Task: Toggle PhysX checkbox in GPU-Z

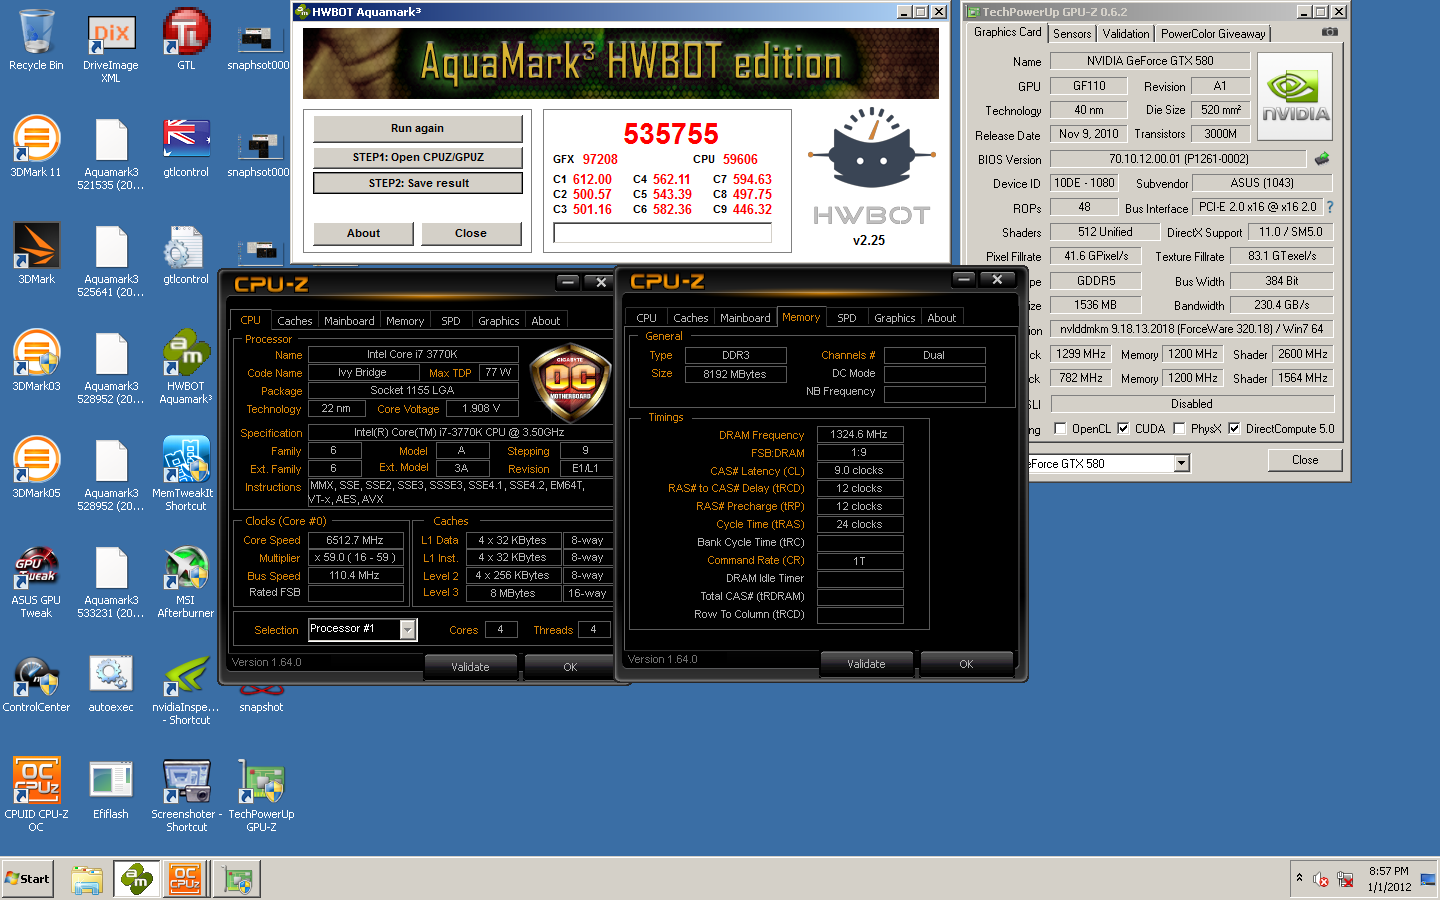Action: tap(1179, 428)
